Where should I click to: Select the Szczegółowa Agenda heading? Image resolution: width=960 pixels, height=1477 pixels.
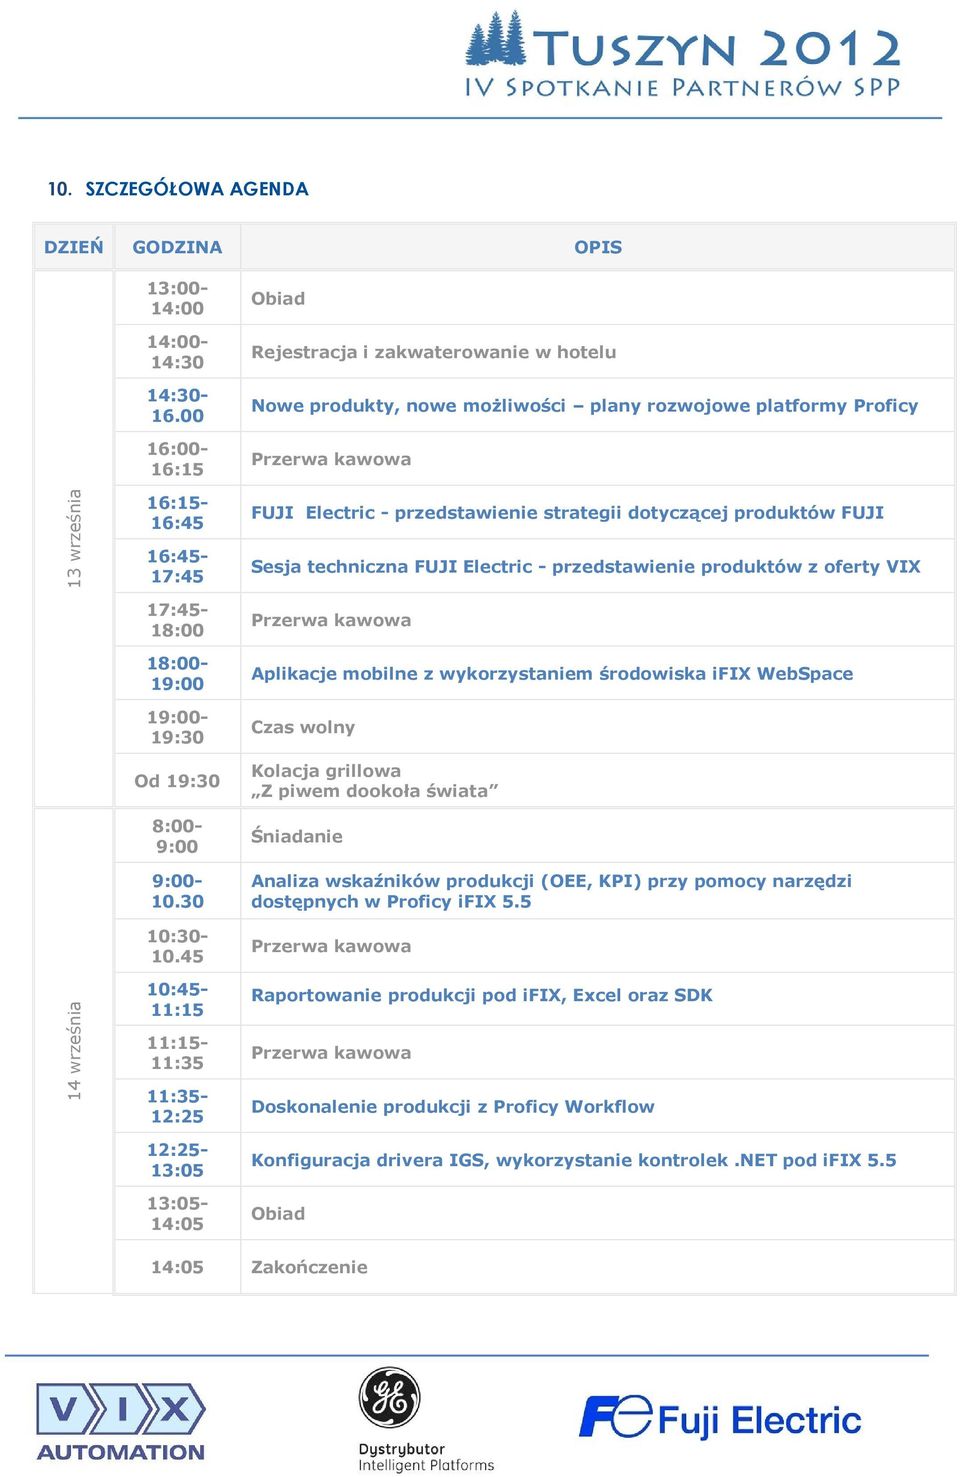click(x=178, y=188)
